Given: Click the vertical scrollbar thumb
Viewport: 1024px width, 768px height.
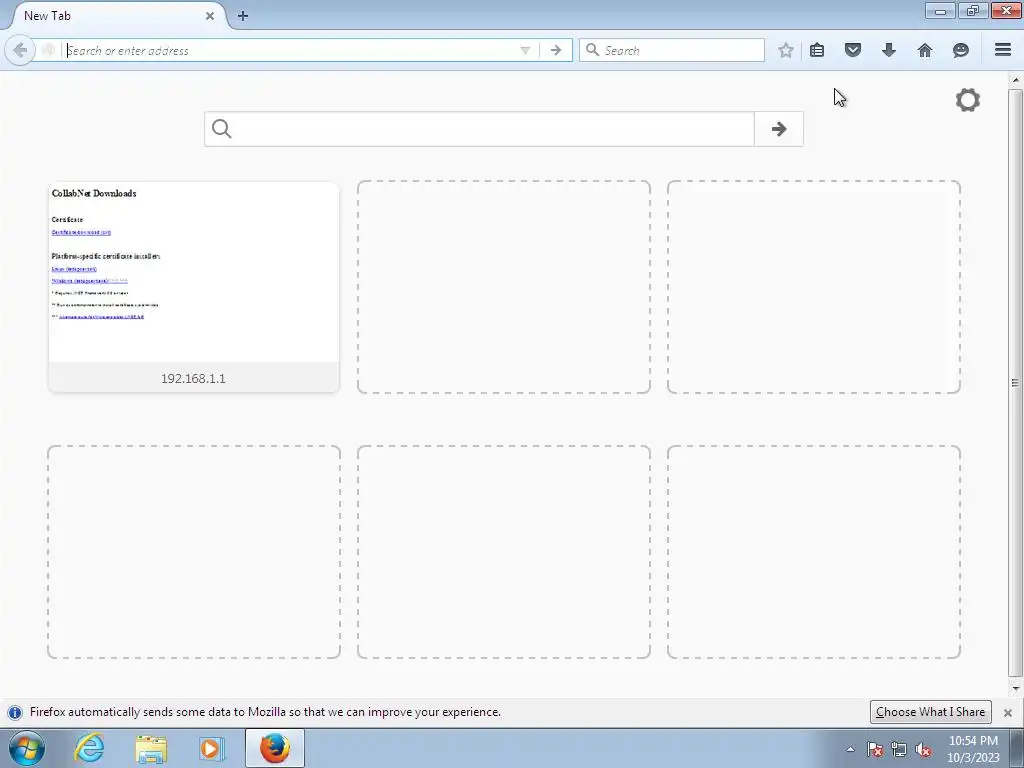Looking at the screenshot, I should pos(1015,383).
